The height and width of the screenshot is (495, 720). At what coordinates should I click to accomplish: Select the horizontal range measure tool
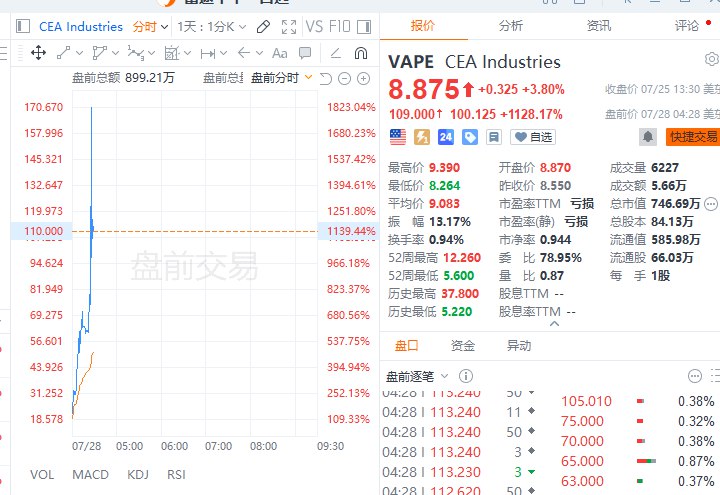208,53
